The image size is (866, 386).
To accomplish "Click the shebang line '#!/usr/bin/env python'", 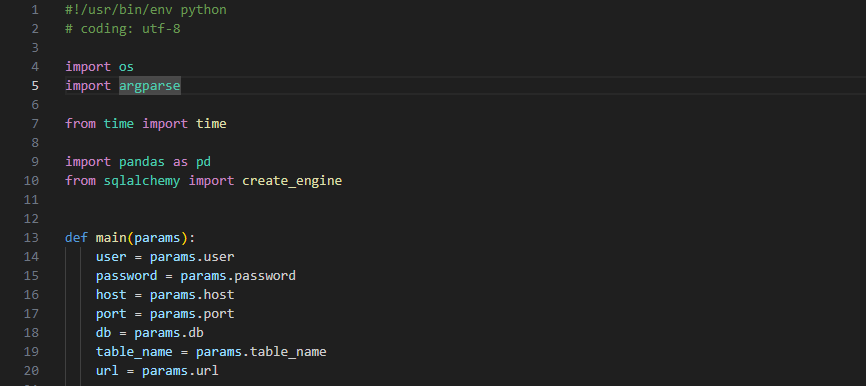I will (x=146, y=10).
